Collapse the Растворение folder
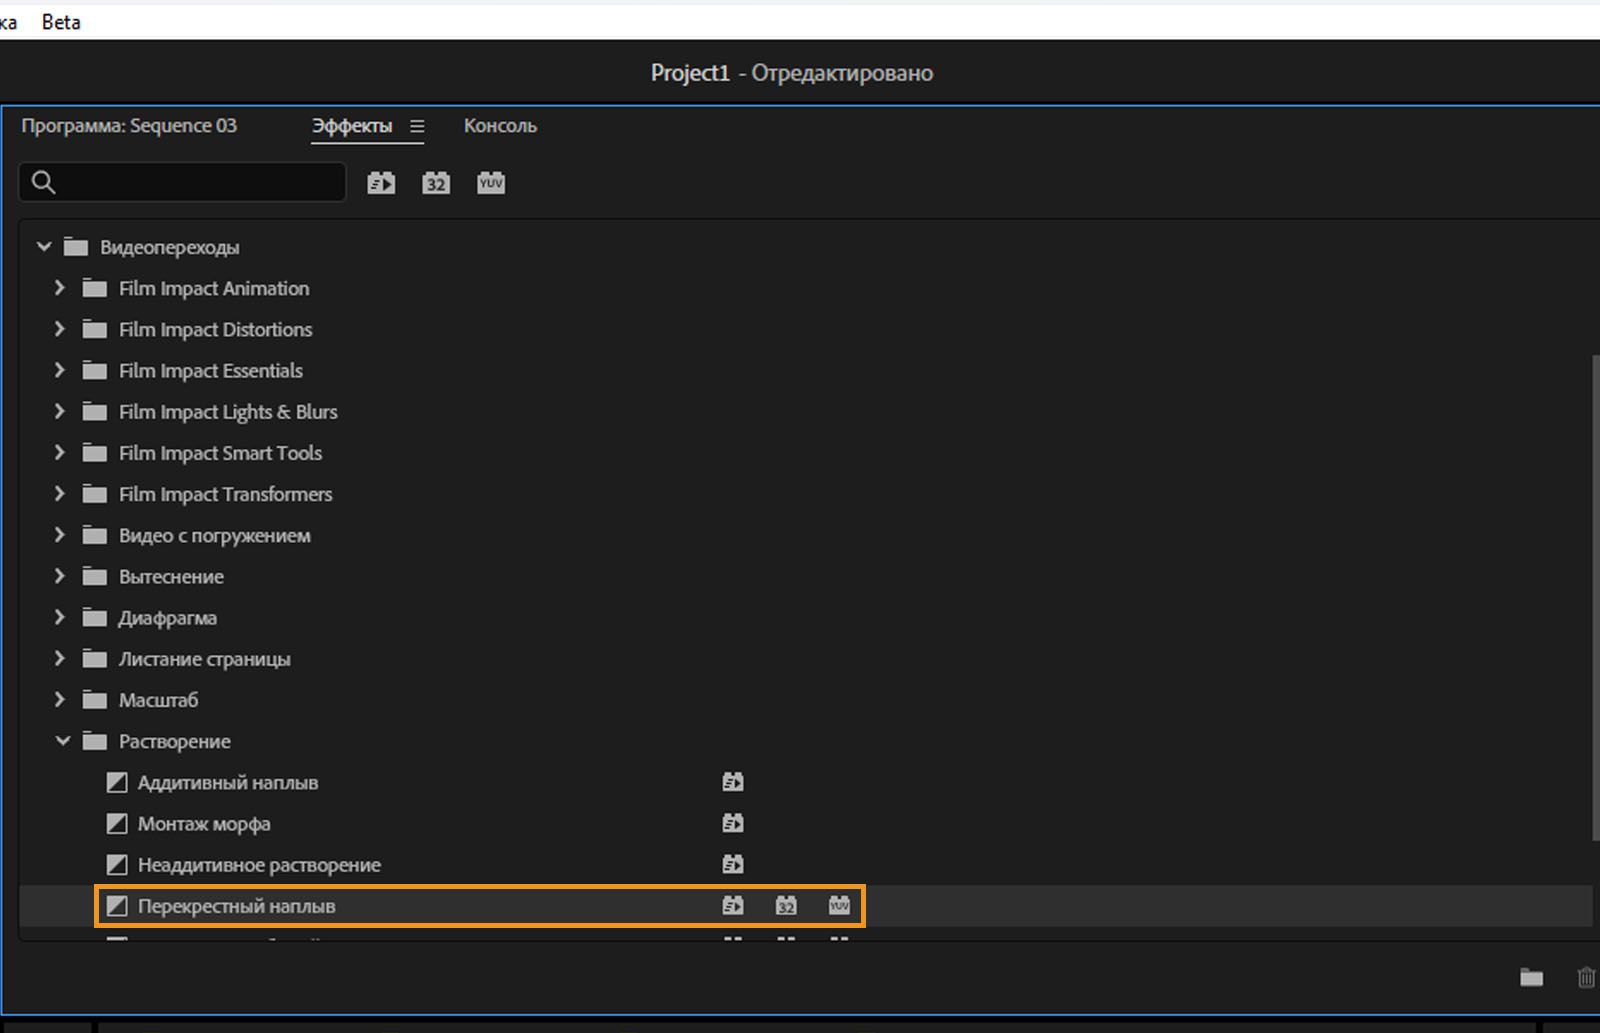This screenshot has height=1033, width=1600. coord(63,741)
